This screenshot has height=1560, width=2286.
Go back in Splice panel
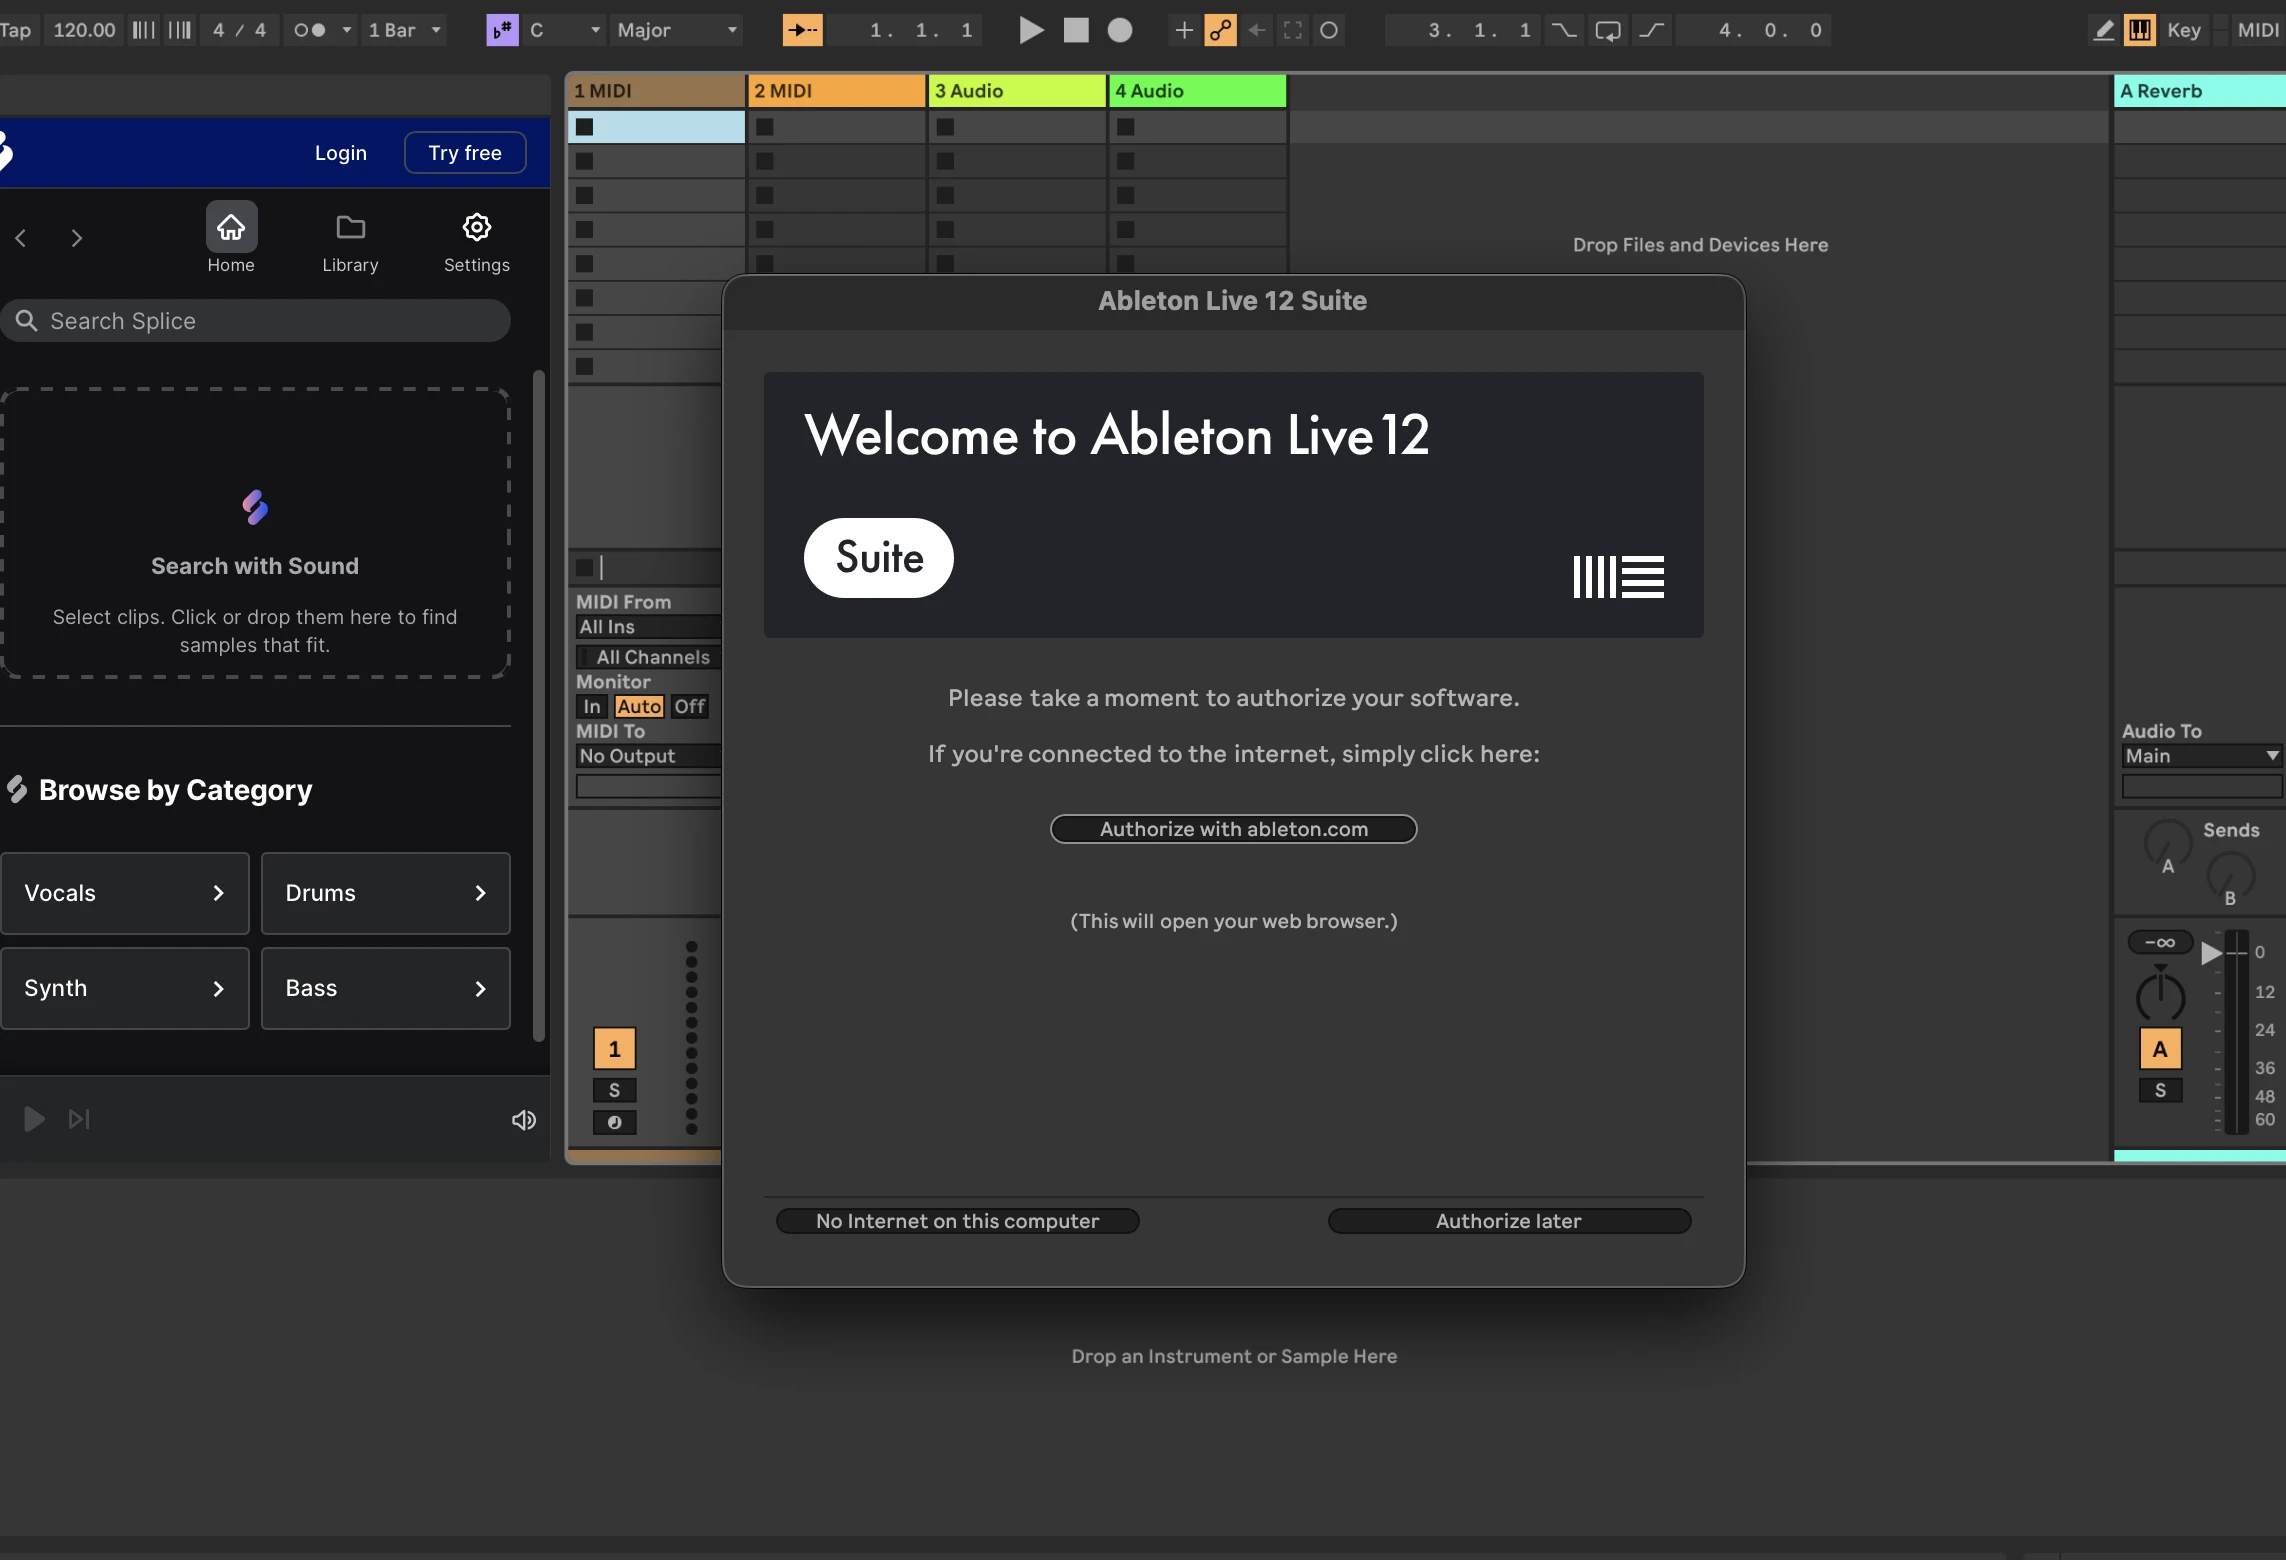[21, 238]
